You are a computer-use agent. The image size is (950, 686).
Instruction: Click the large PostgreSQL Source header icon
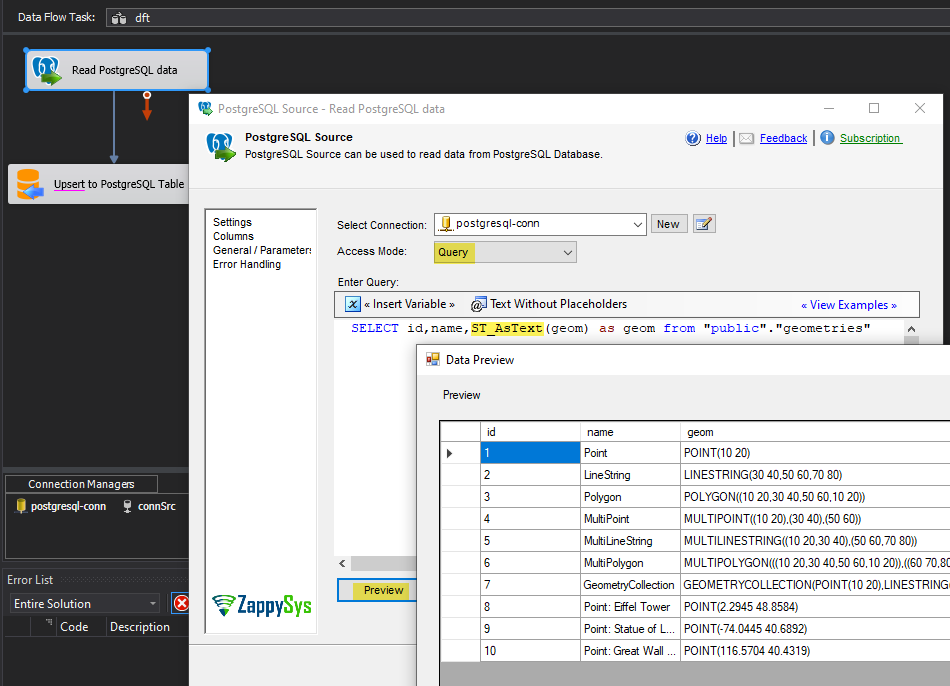click(x=221, y=147)
